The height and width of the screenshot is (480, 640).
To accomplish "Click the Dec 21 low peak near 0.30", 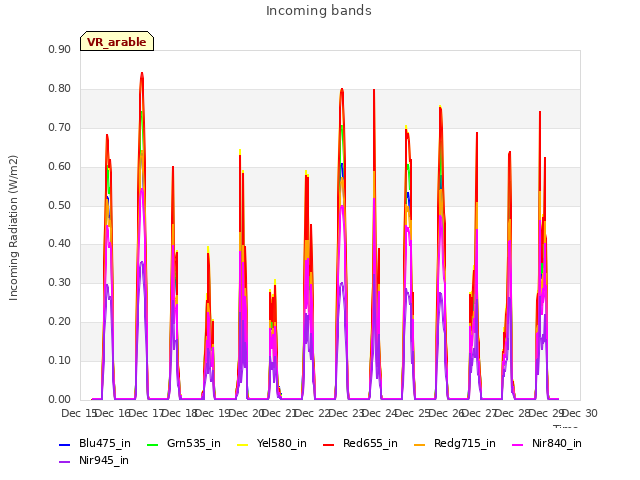I will [275, 283].
